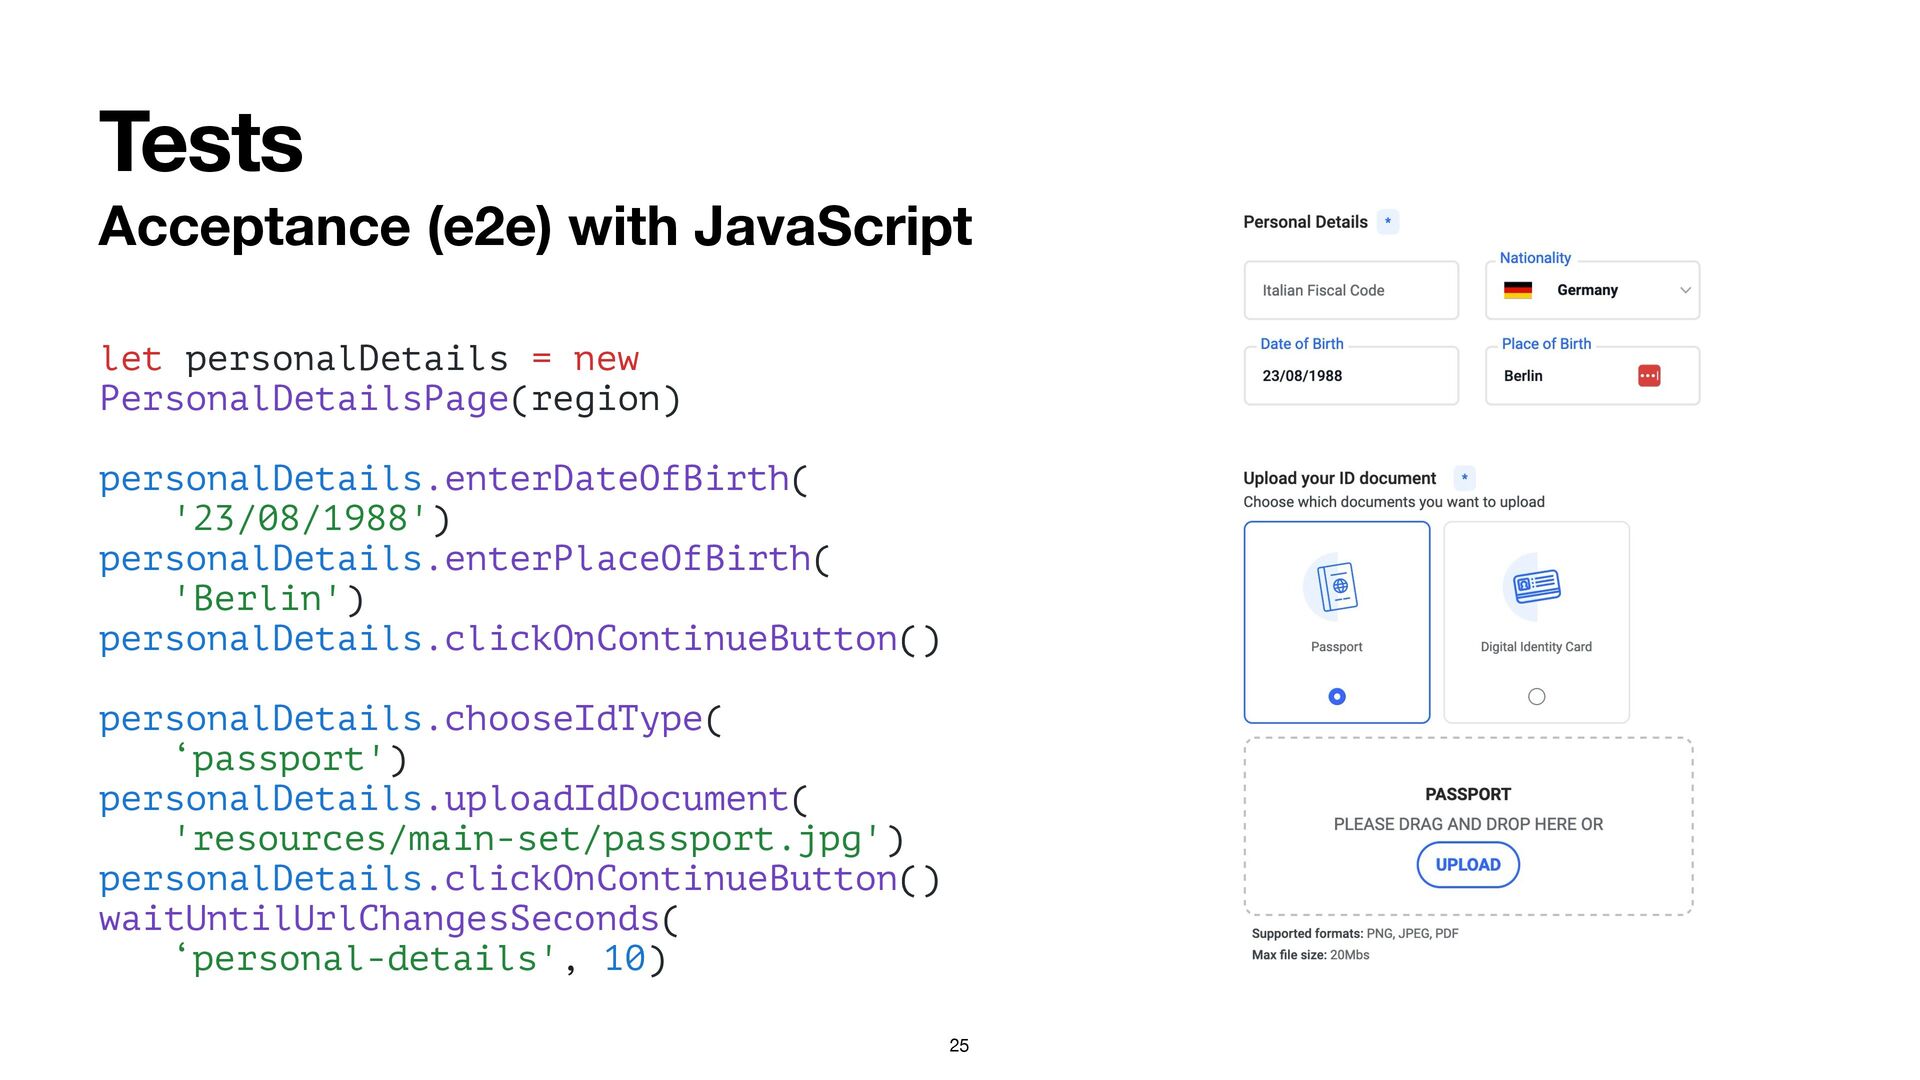Viewport: 1920px width, 1080px height.
Task: Select the Digital Identity Card radio button
Action: [1537, 697]
